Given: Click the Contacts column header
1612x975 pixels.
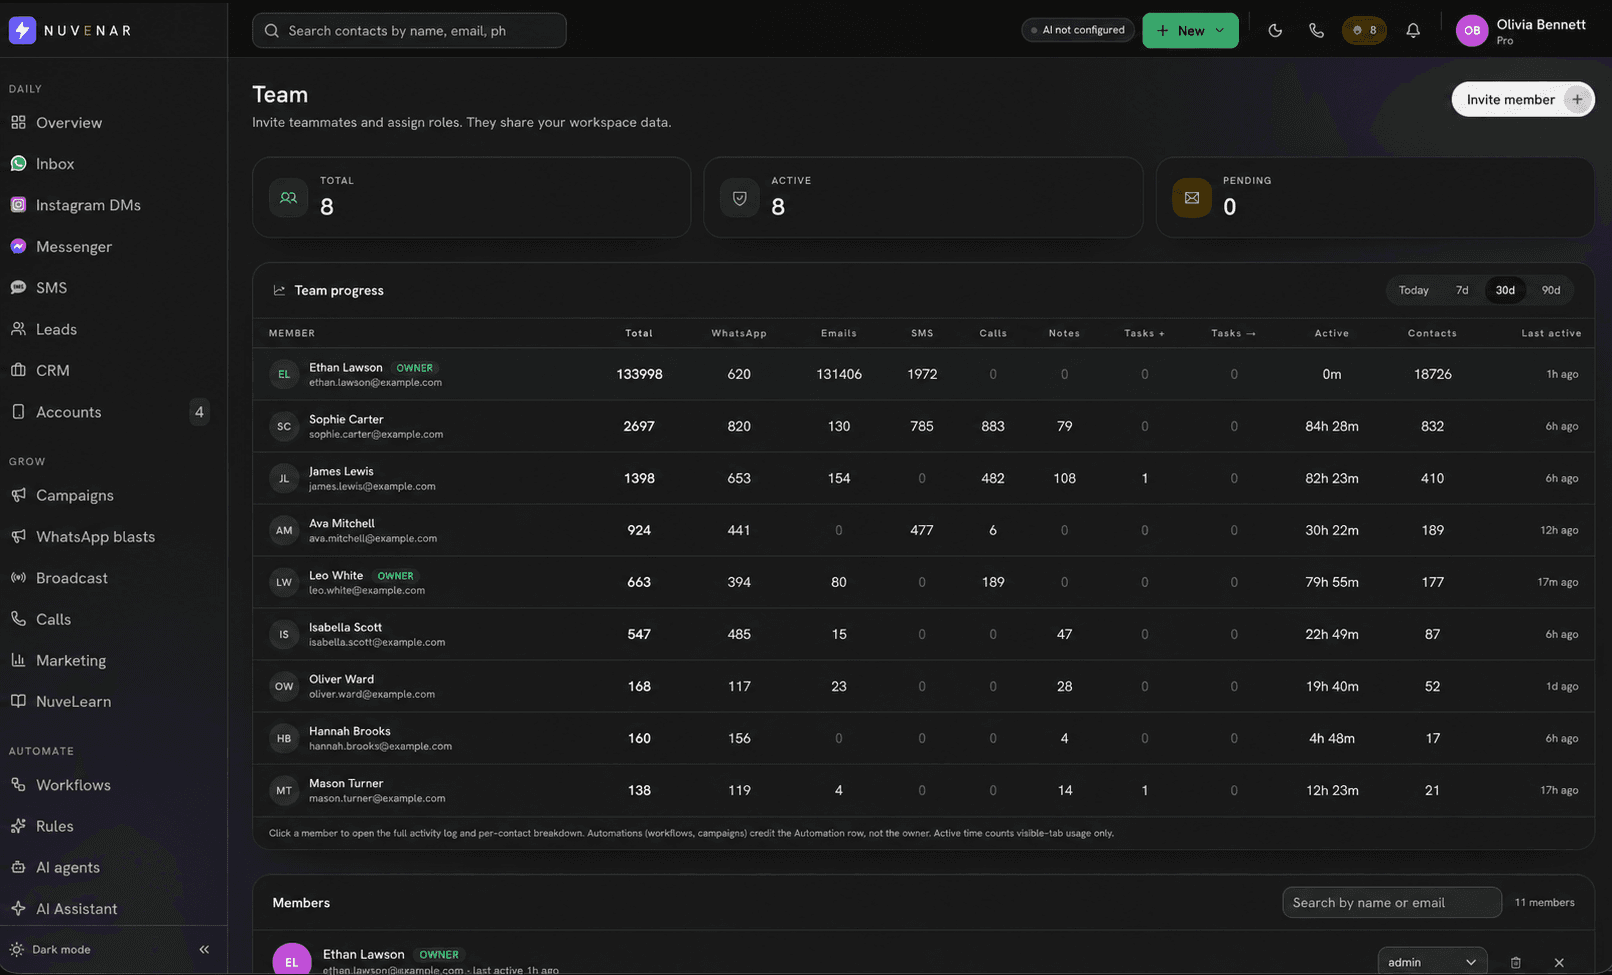Looking at the screenshot, I should (x=1432, y=333).
